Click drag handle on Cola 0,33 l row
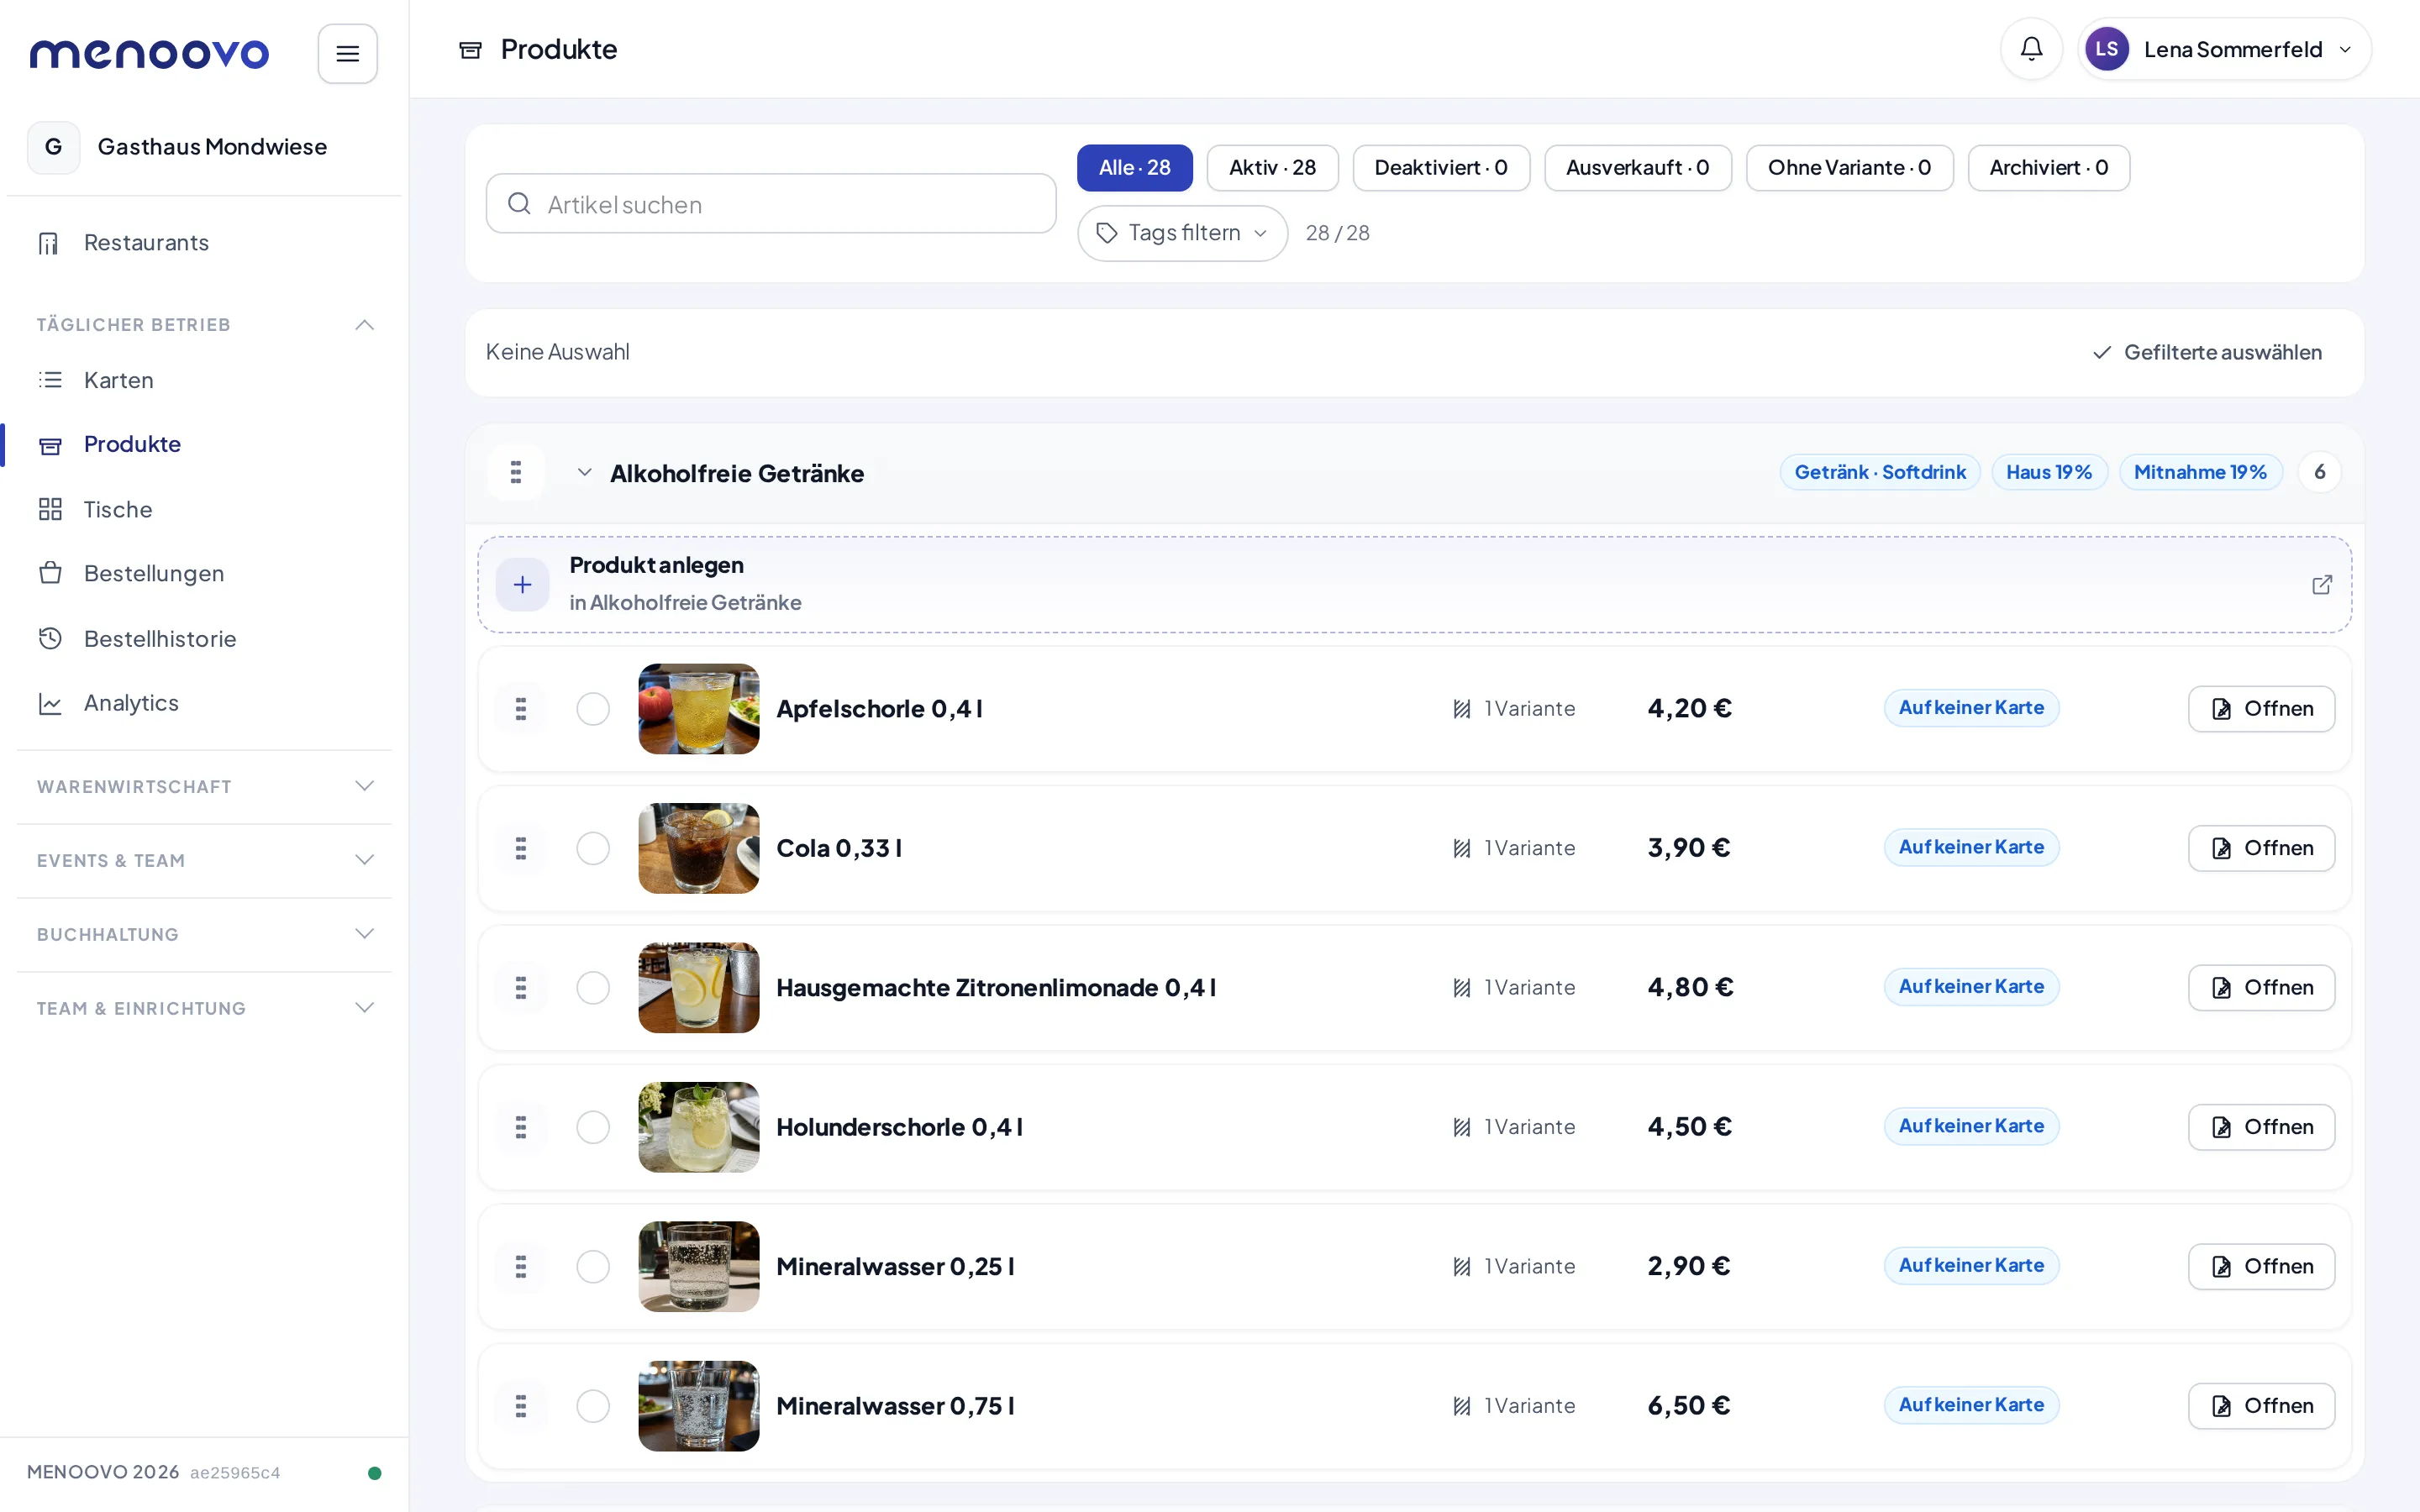 (x=520, y=848)
